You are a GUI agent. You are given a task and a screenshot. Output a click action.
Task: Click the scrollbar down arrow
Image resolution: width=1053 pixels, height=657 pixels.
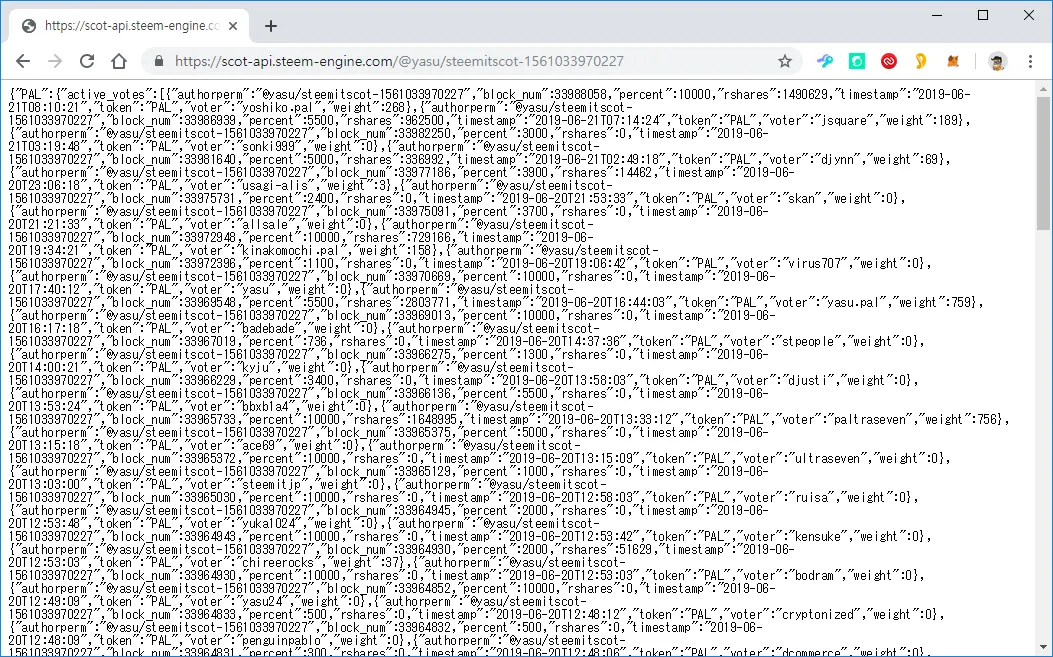click(1043, 648)
